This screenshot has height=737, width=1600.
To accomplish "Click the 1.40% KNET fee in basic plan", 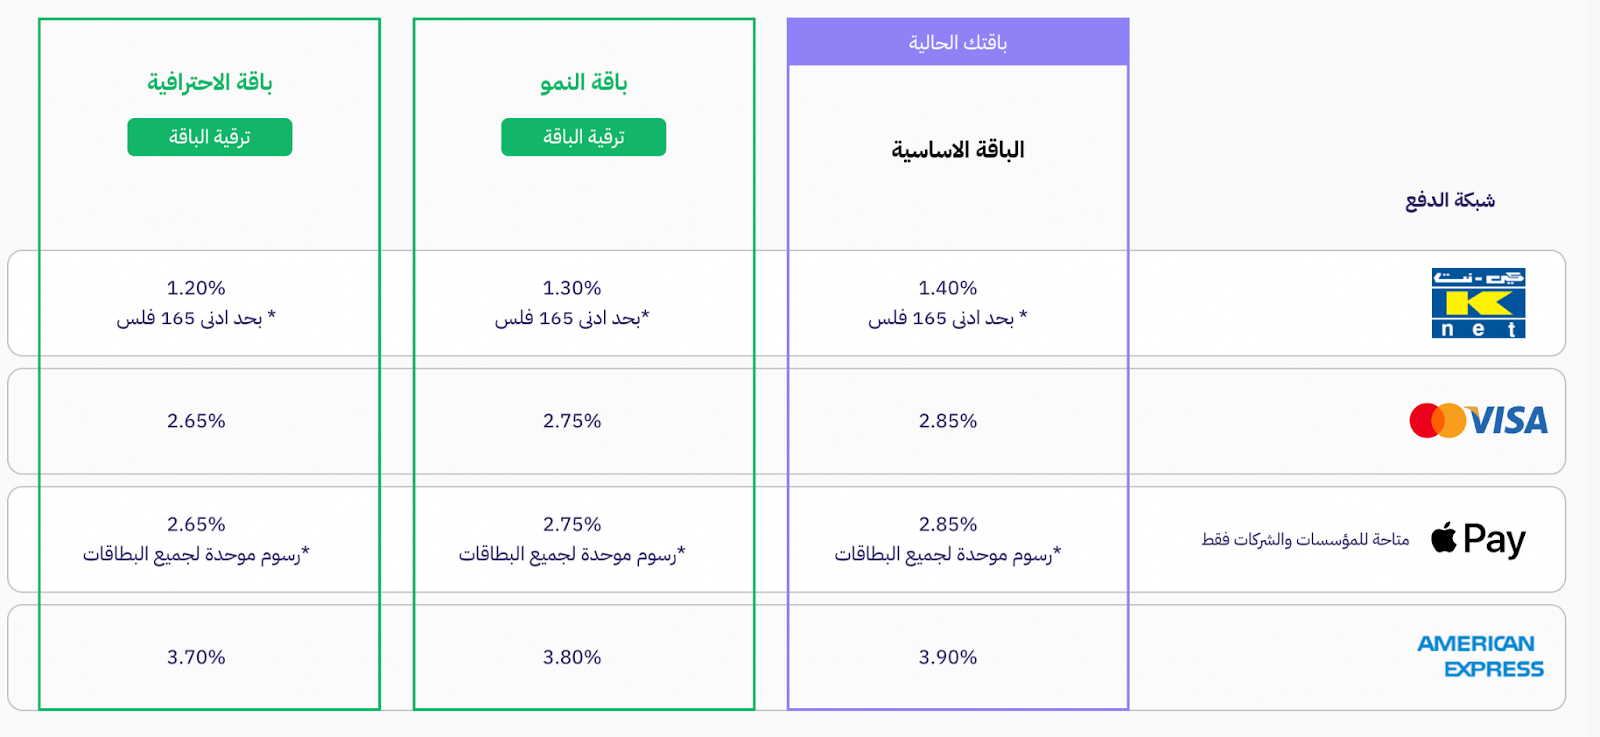I will [x=948, y=288].
